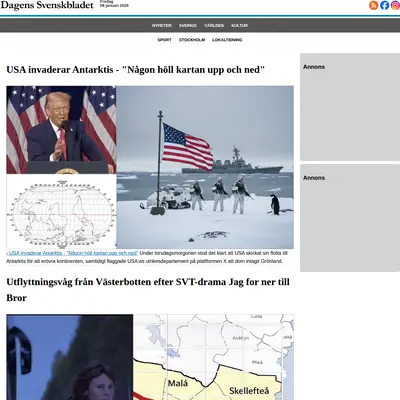
Task: Click the Malå Skellefteå map image
Action: tap(213, 357)
